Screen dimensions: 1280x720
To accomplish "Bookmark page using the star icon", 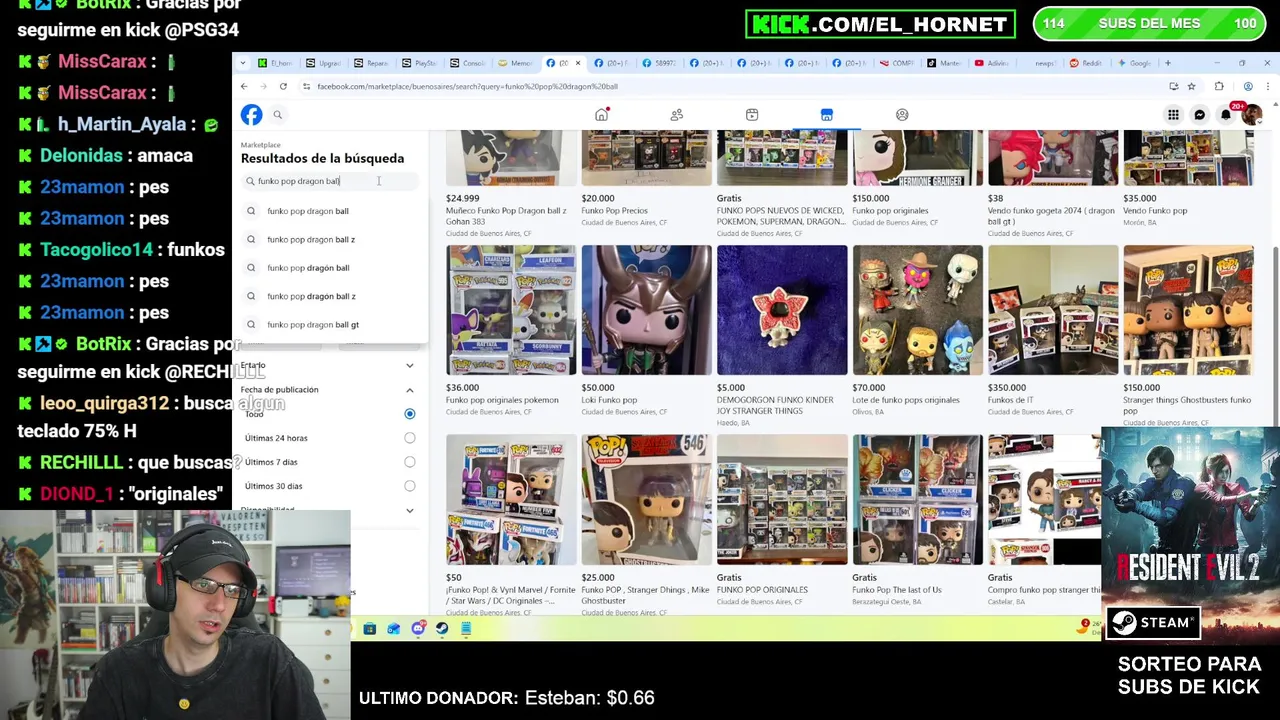I will click(x=1191, y=86).
